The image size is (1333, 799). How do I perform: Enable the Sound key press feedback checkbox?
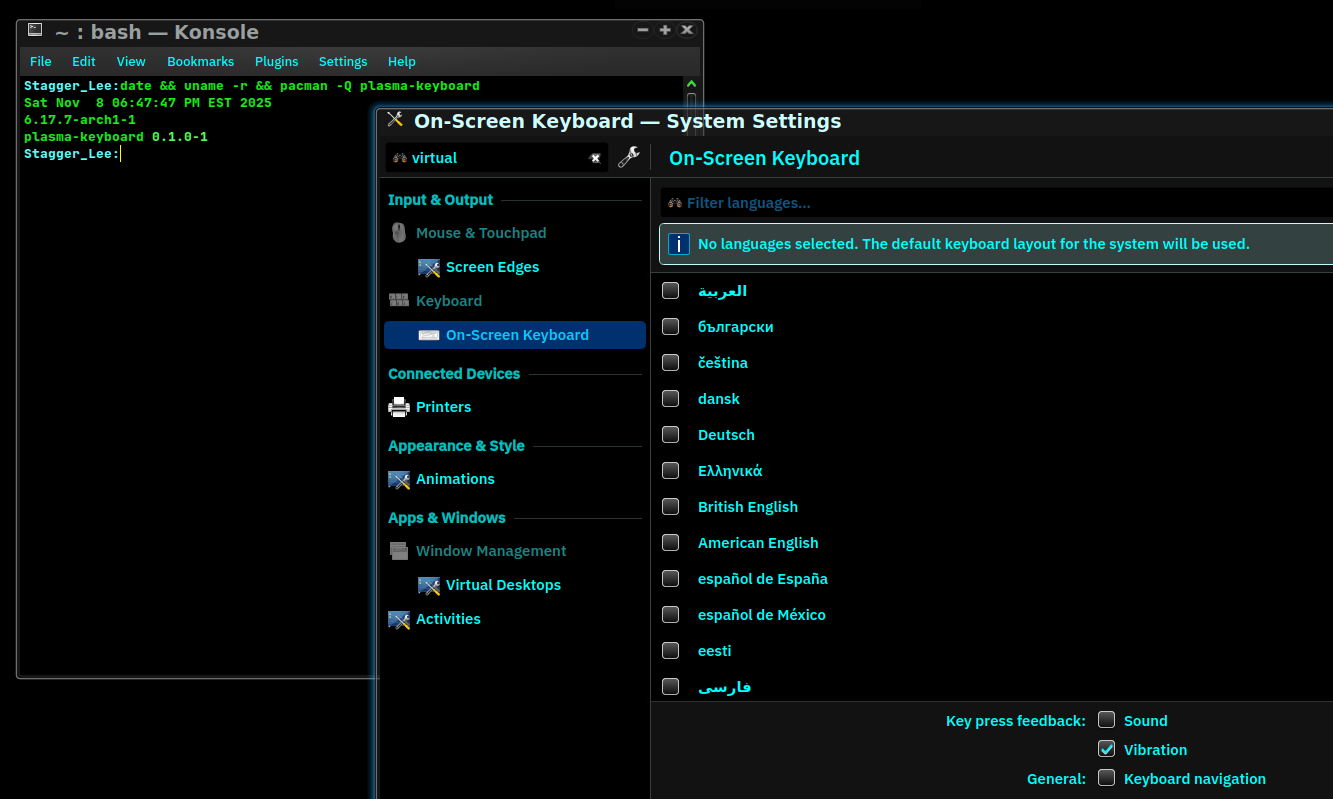(1107, 720)
